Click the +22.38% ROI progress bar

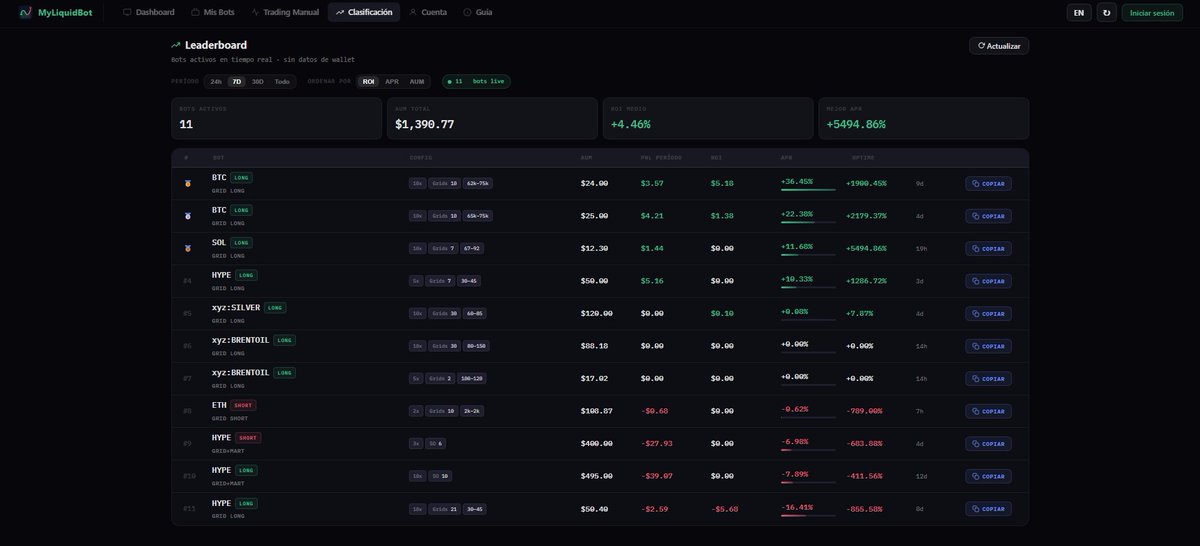tap(808, 222)
